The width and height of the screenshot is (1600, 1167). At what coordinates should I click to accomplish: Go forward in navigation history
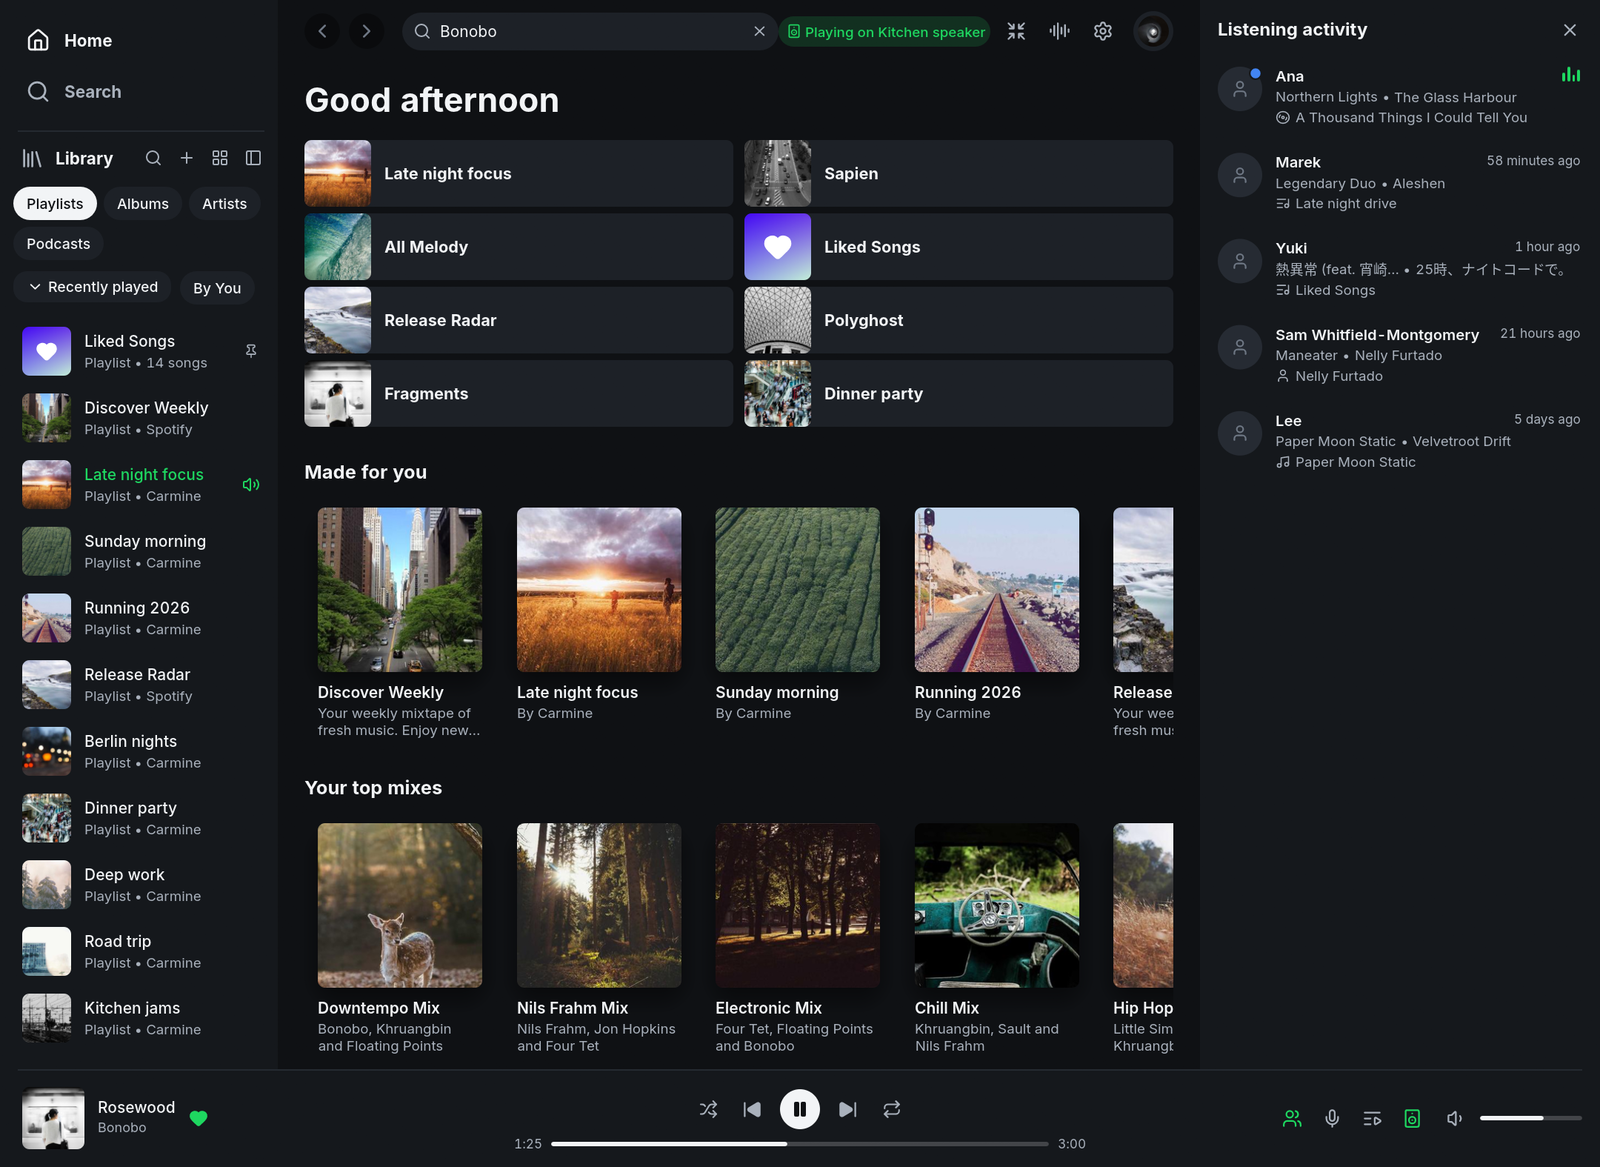(x=366, y=31)
